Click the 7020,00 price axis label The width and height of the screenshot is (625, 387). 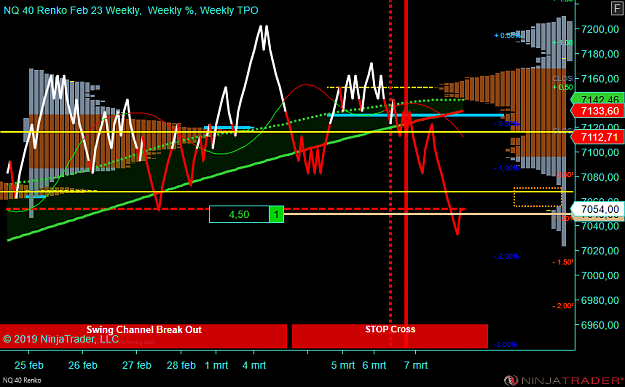coord(600,251)
